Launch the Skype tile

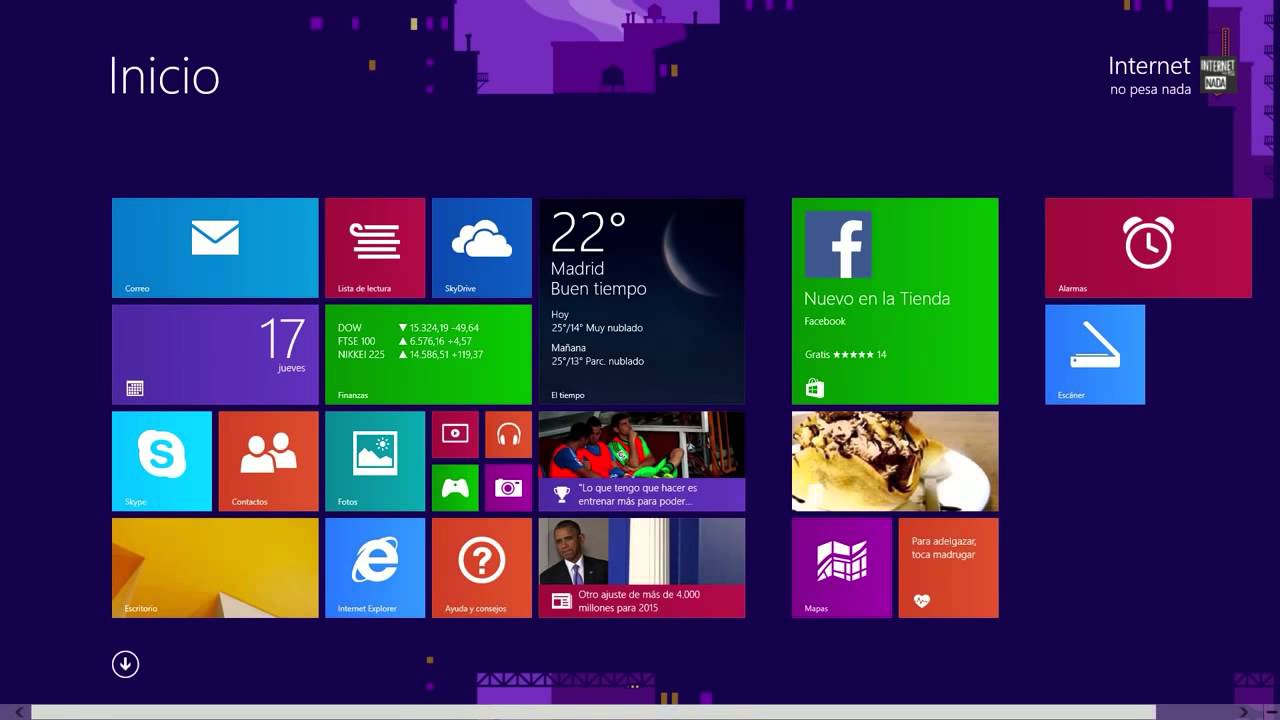pyautogui.click(x=162, y=461)
